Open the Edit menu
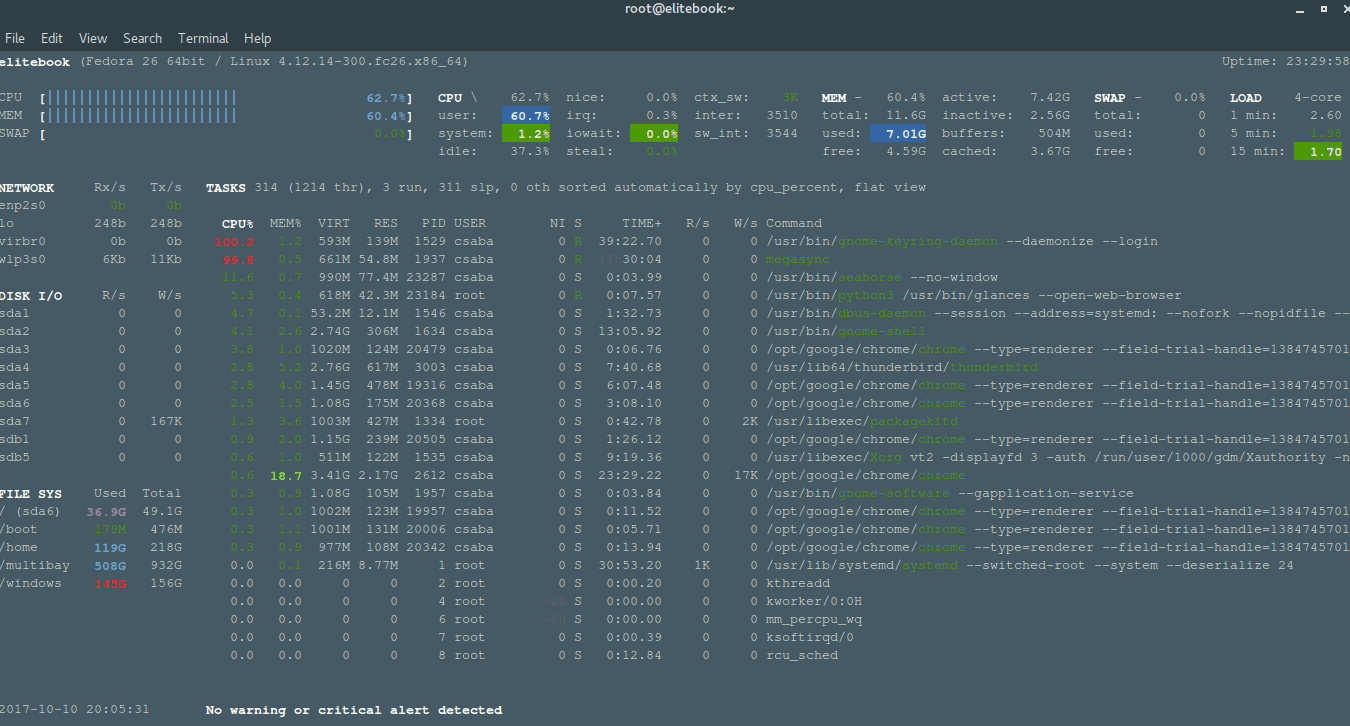 (52, 38)
